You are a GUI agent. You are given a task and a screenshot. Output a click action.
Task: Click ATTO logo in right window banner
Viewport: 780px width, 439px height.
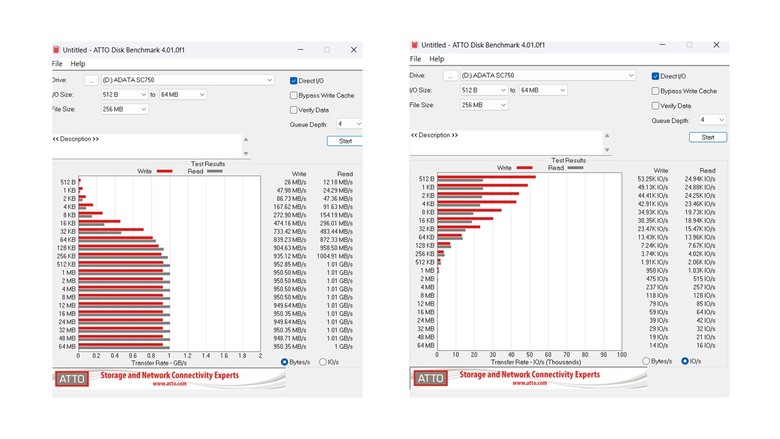[x=430, y=378]
